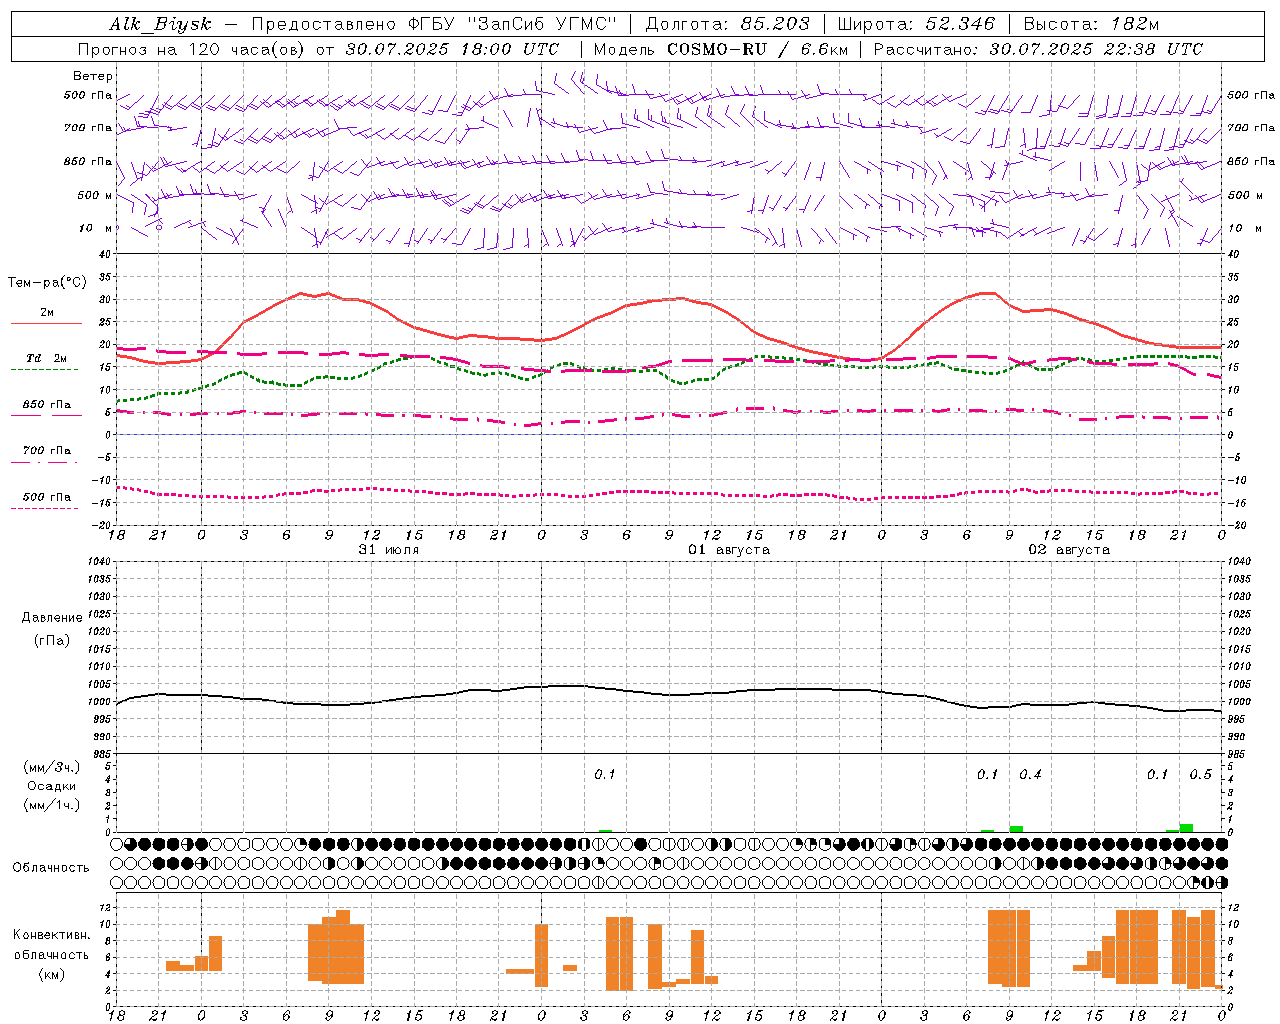Click the "Конвективн." convective cloud label
Image resolution: width=1280 pixels, height=1024 pixels.
coord(51,935)
